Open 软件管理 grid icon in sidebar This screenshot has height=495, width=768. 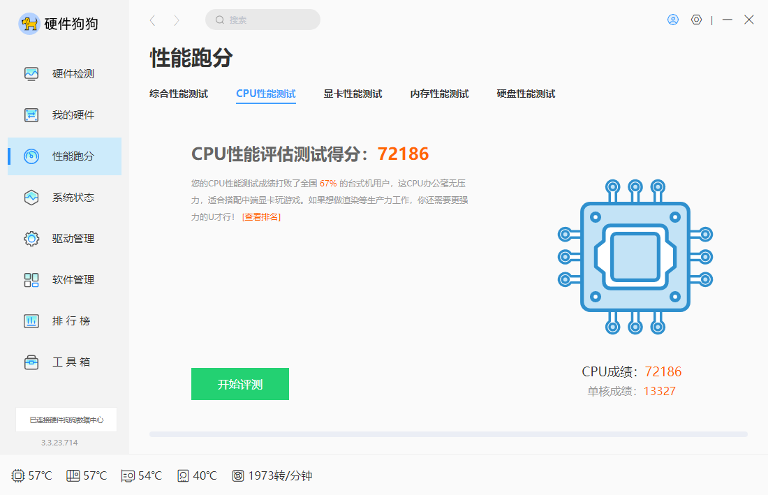(31, 280)
